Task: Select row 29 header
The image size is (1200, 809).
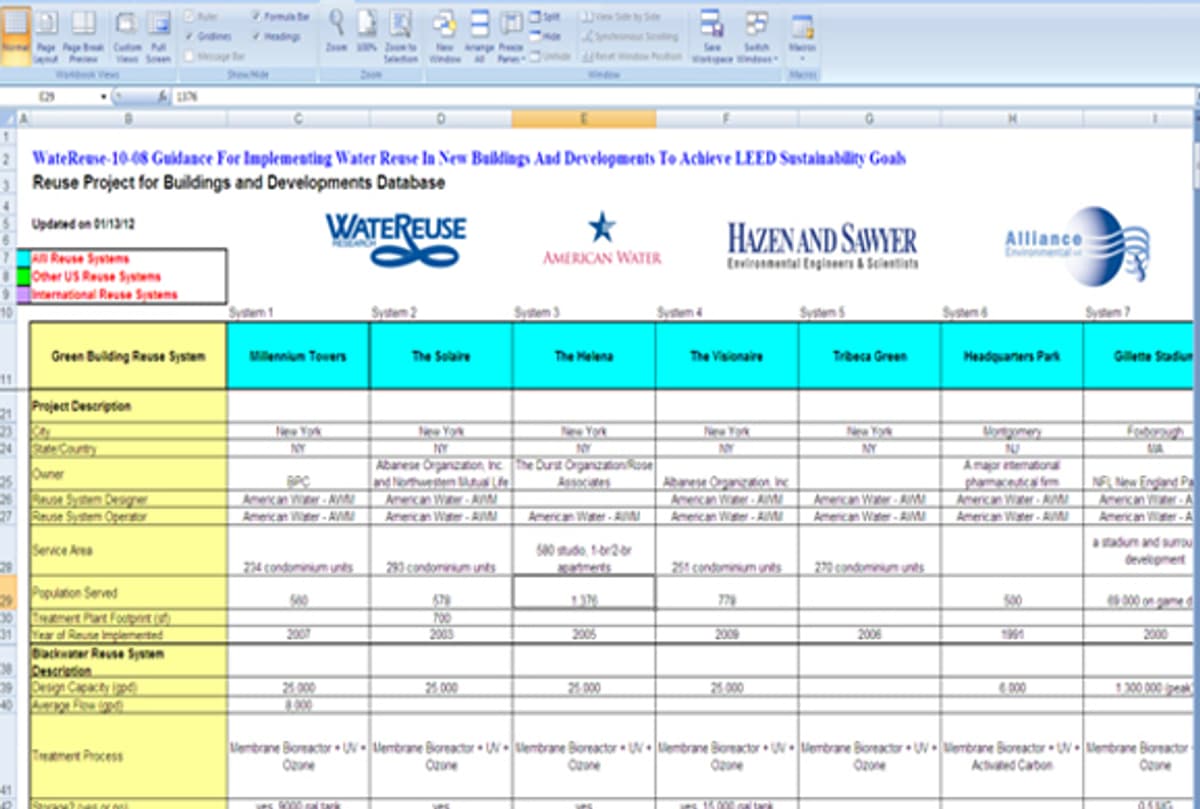Action: coord(8,592)
